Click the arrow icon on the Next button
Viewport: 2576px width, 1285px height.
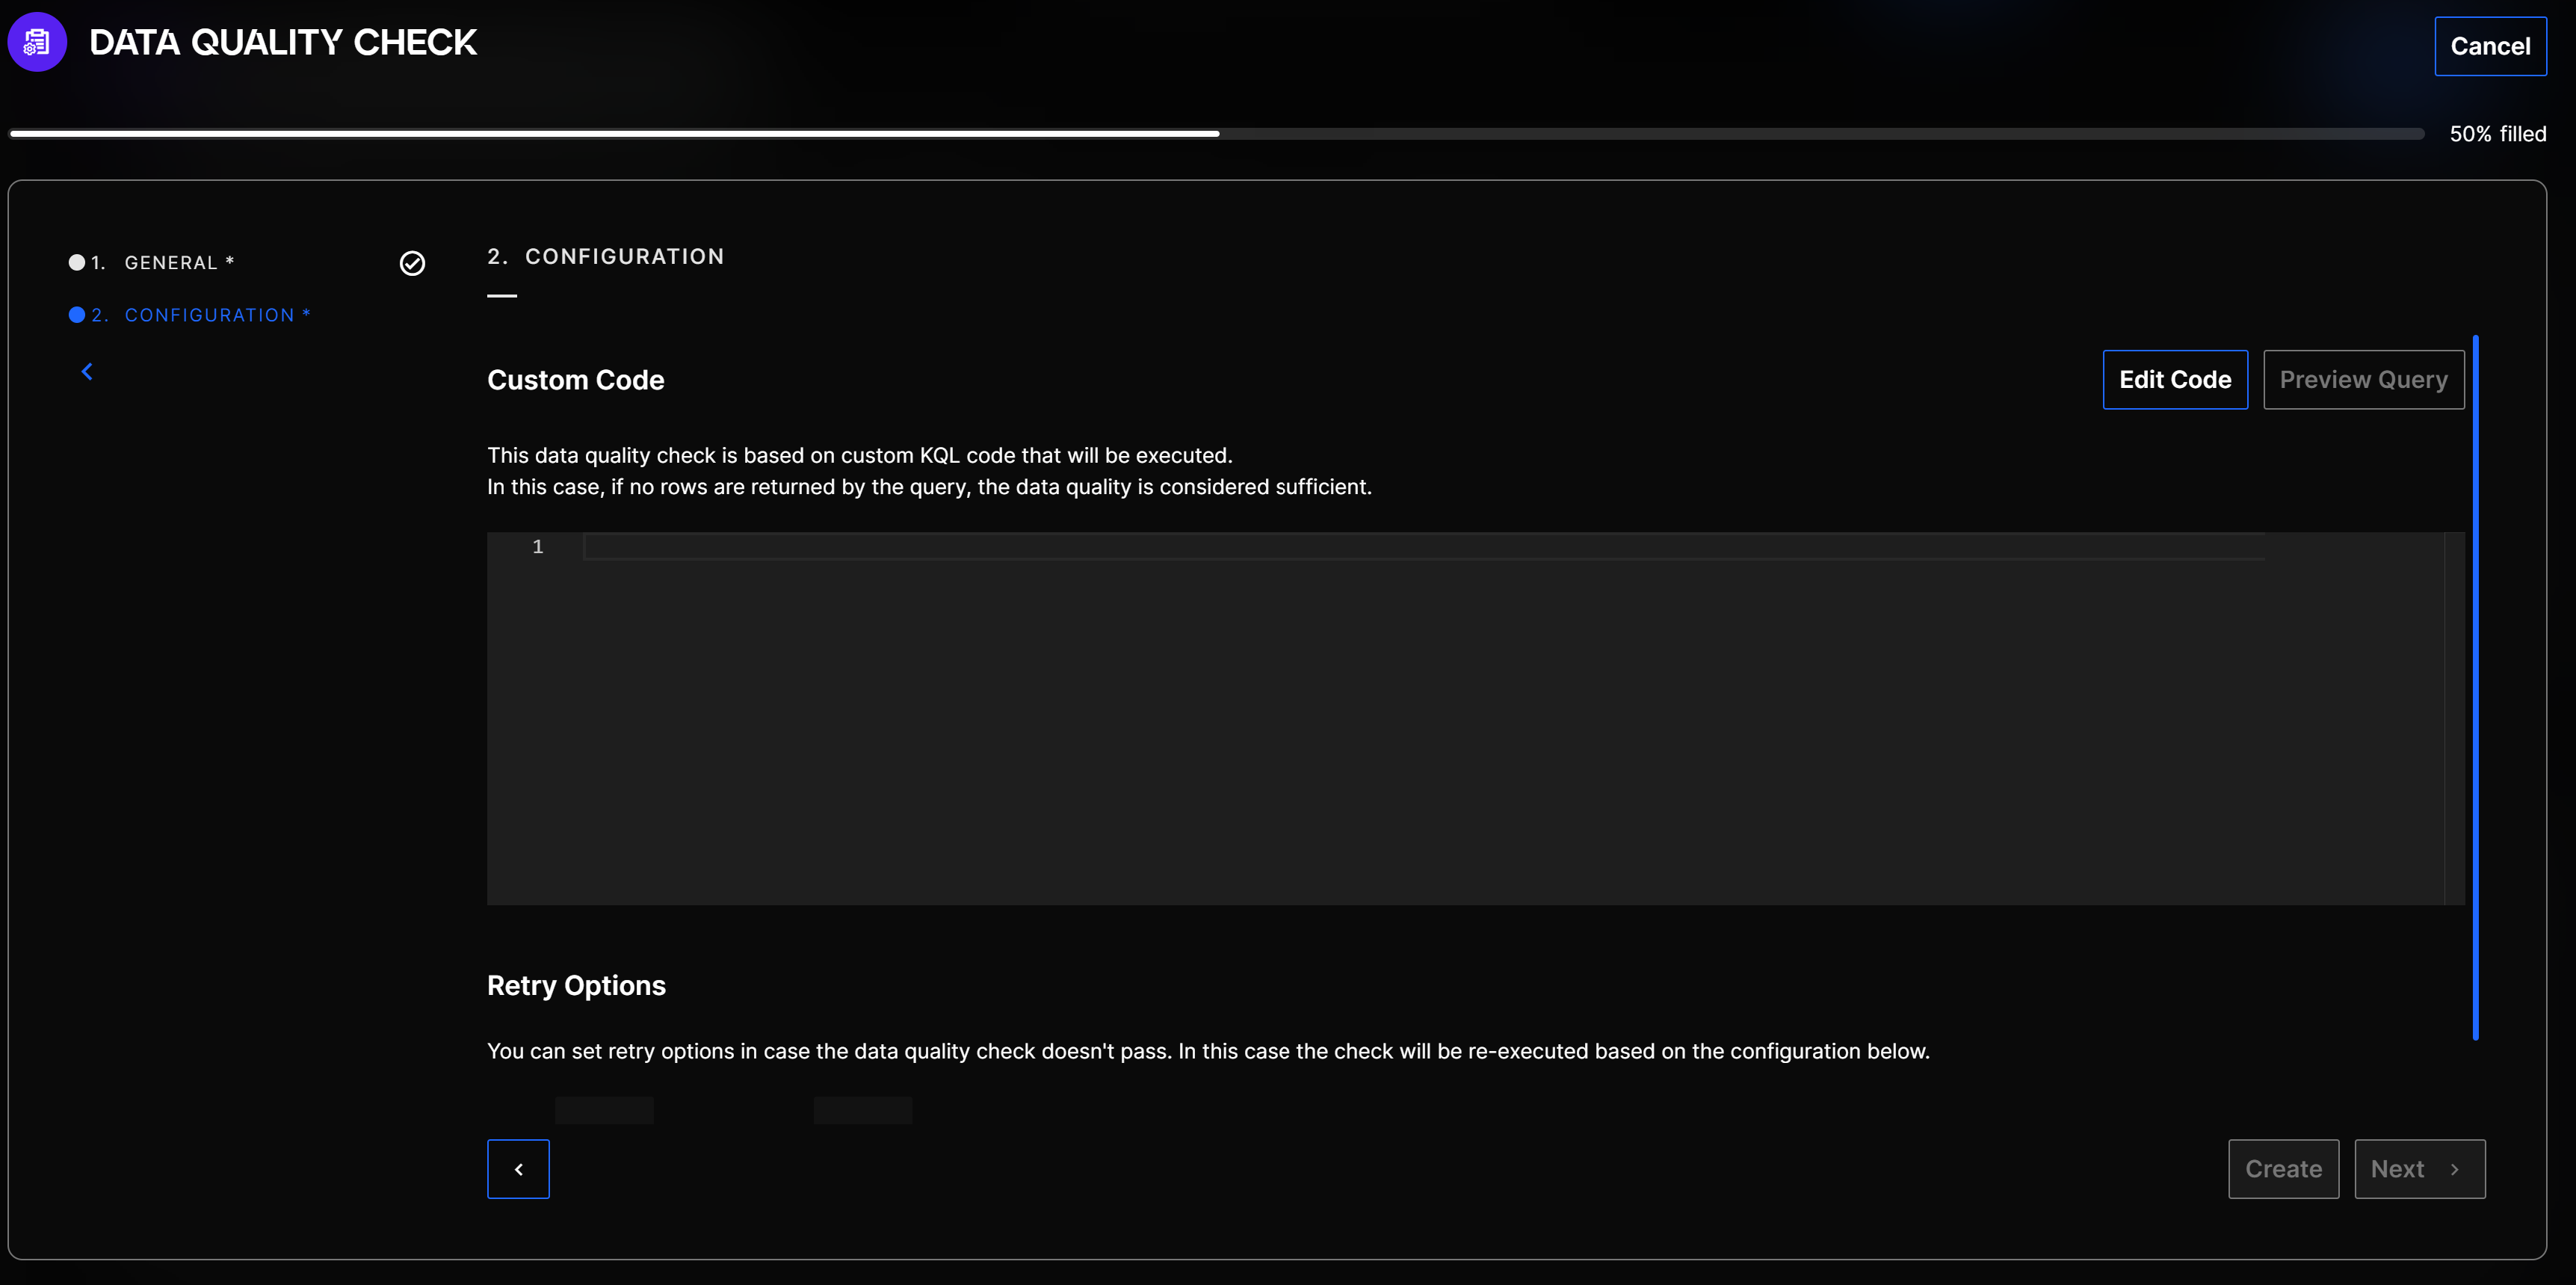(x=2454, y=1169)
